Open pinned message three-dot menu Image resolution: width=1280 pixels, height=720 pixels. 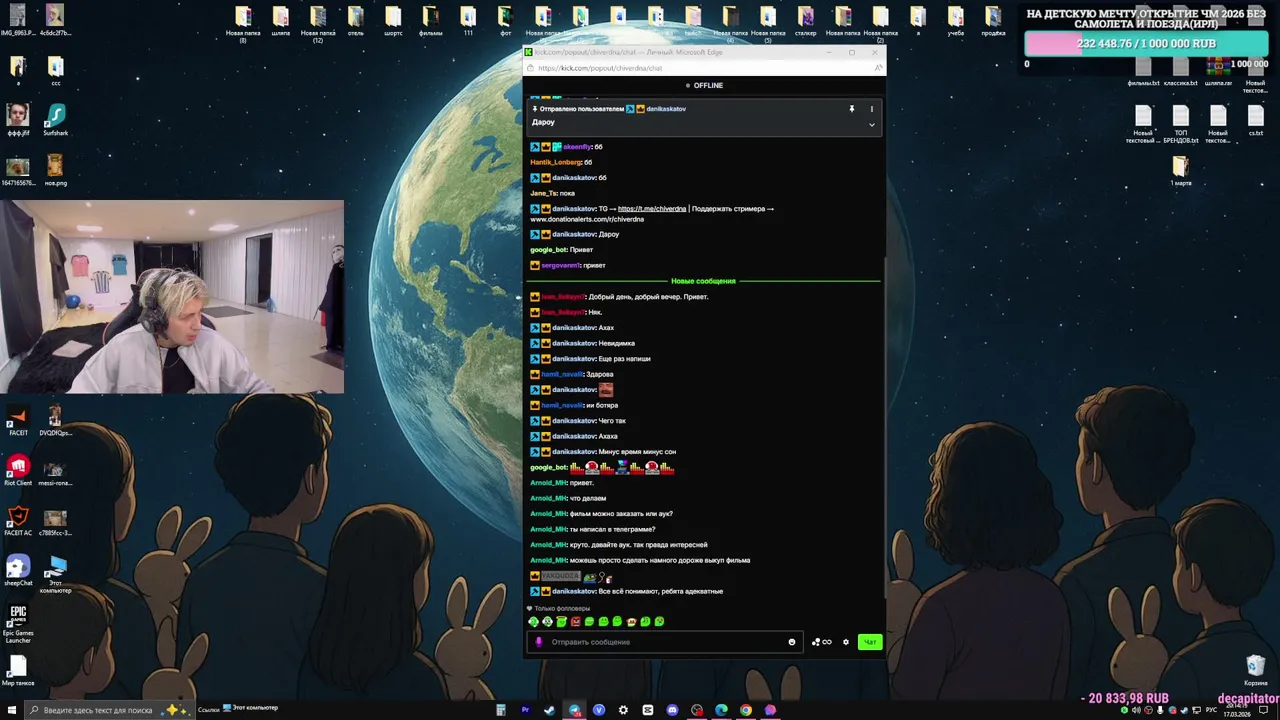pyautogui.click(x=871, y=109)
